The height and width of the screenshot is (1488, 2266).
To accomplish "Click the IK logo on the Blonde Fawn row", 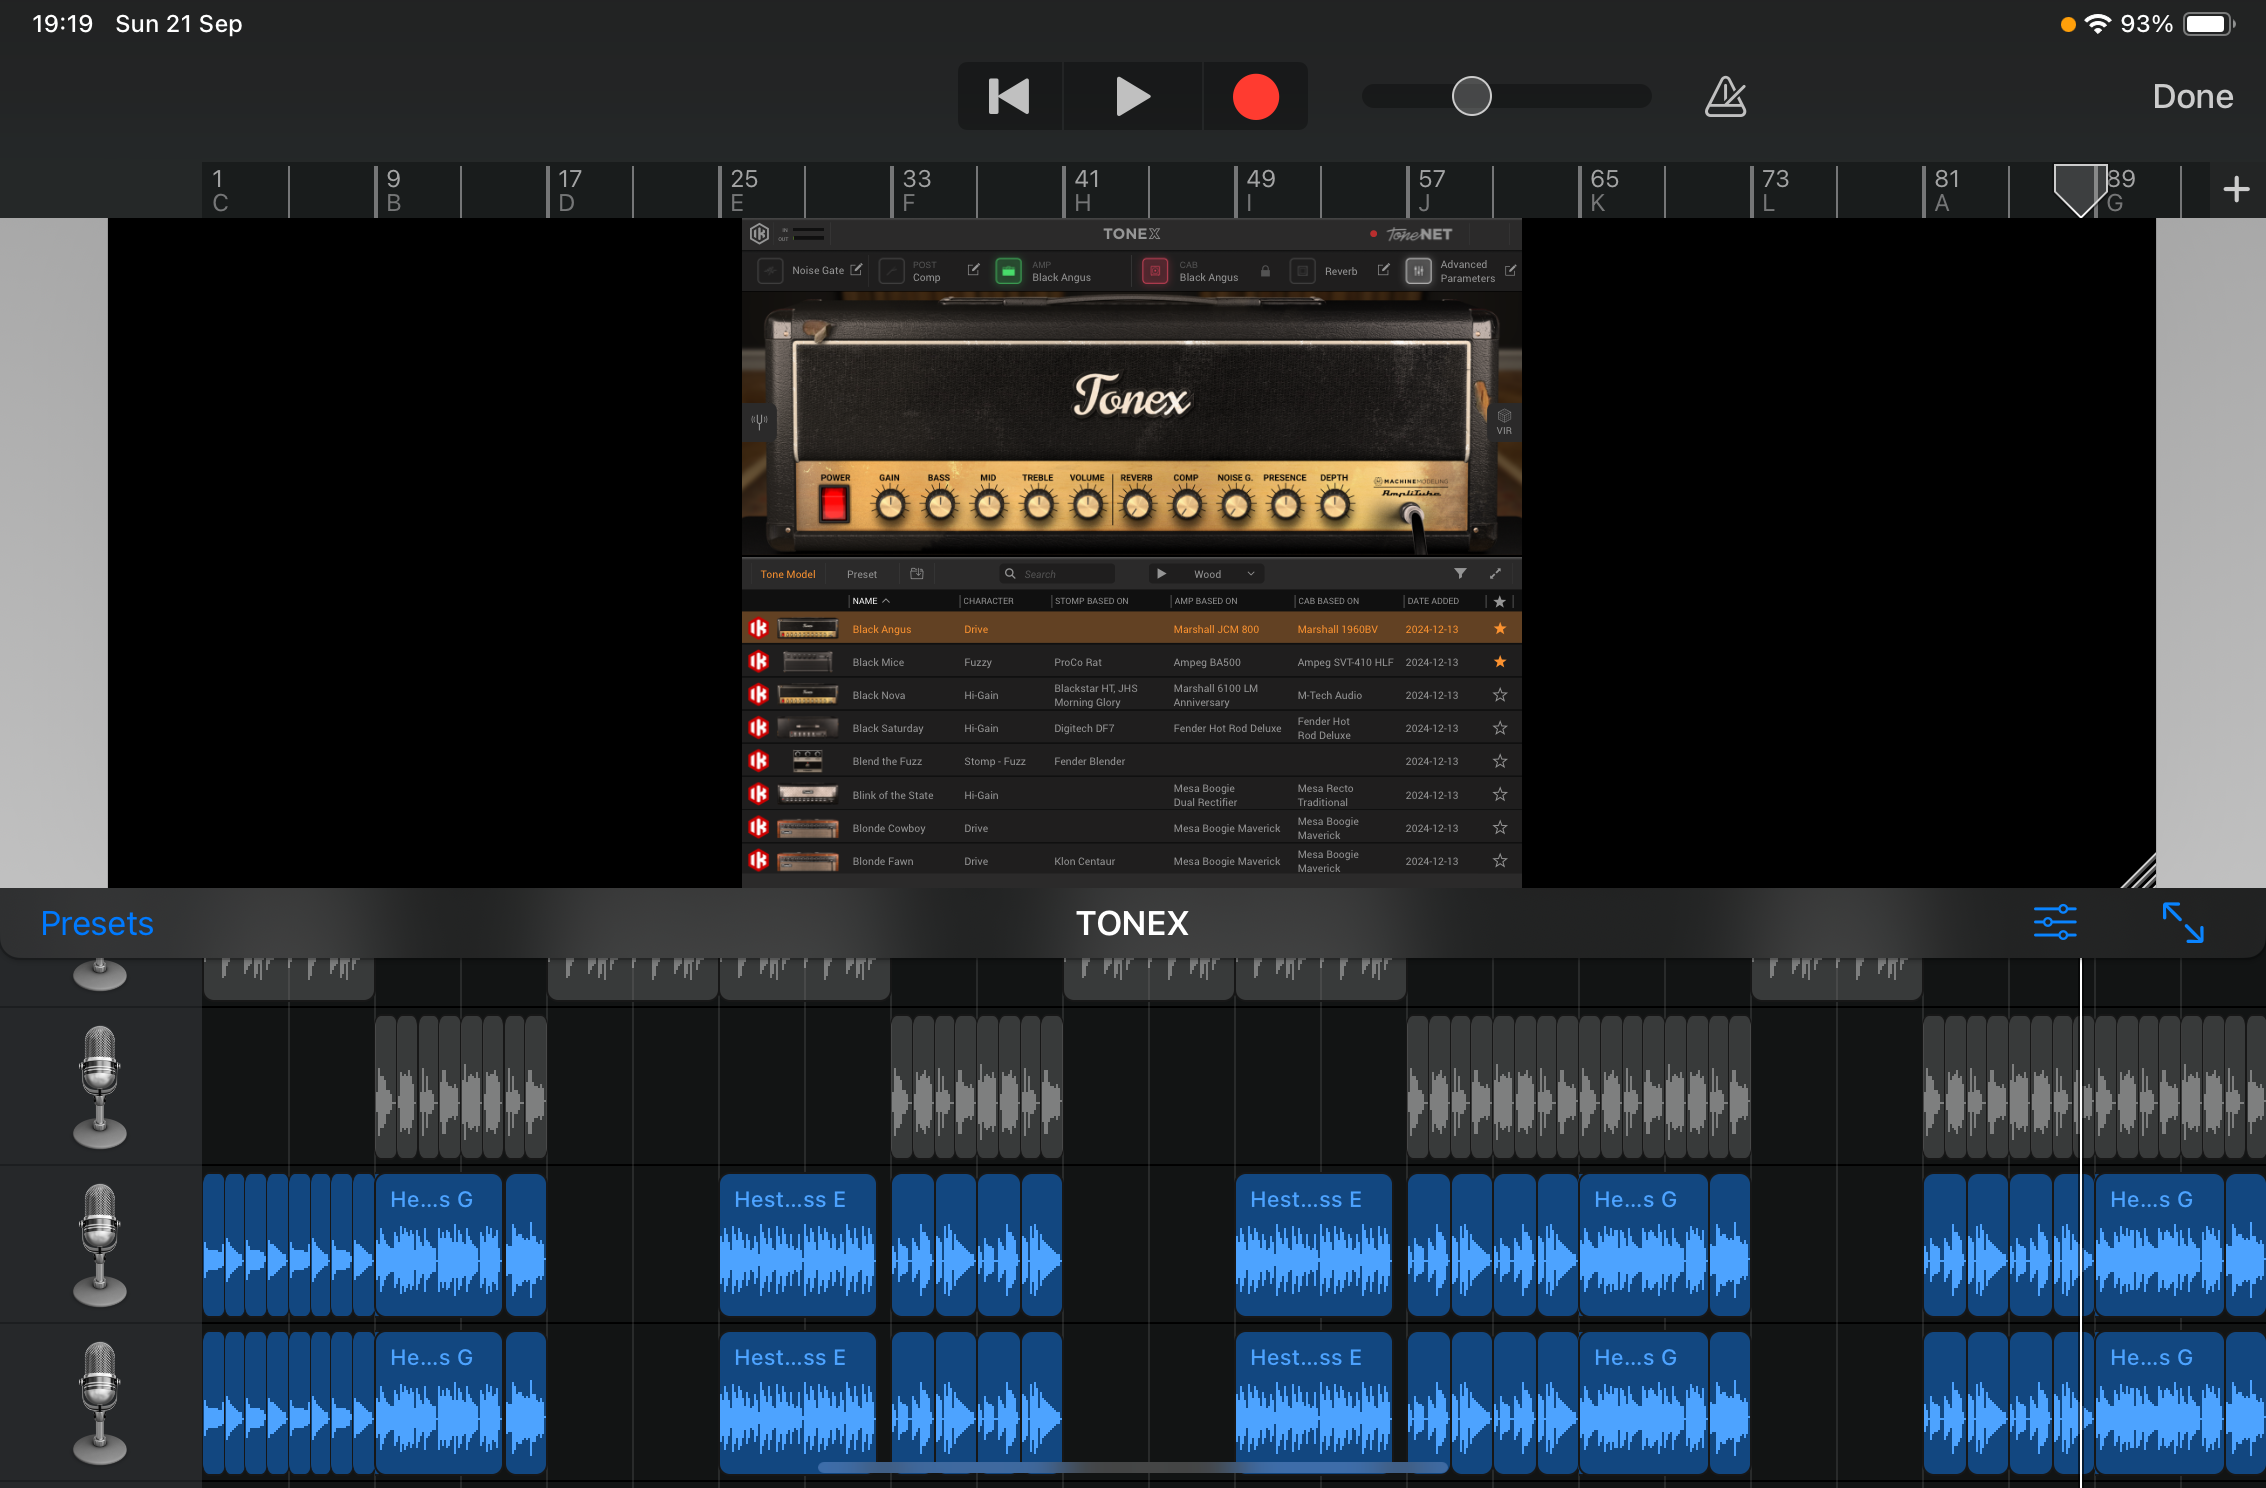I will click(x=759, y=861).
